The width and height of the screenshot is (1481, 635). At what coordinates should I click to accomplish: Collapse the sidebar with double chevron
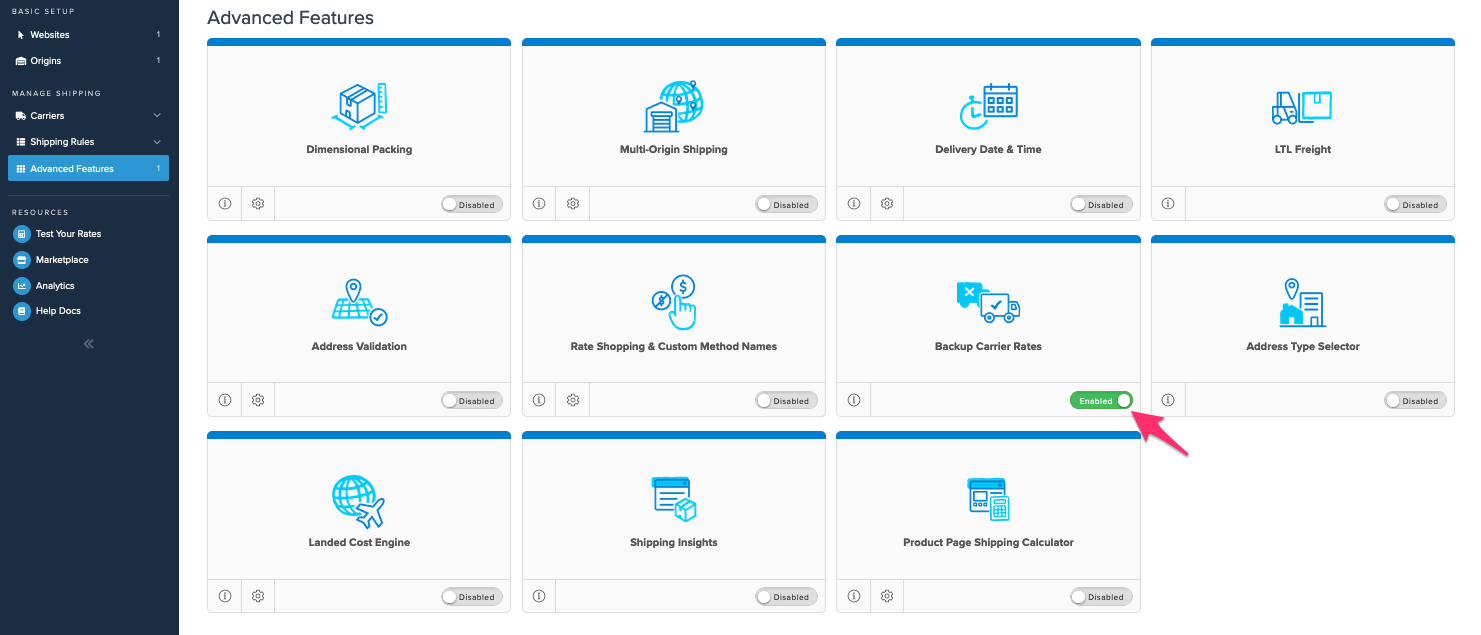pos(89,343)
